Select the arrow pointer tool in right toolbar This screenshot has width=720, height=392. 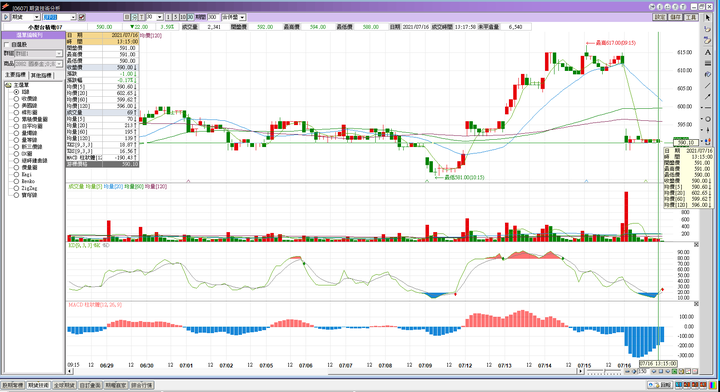(x=708, y=17)
